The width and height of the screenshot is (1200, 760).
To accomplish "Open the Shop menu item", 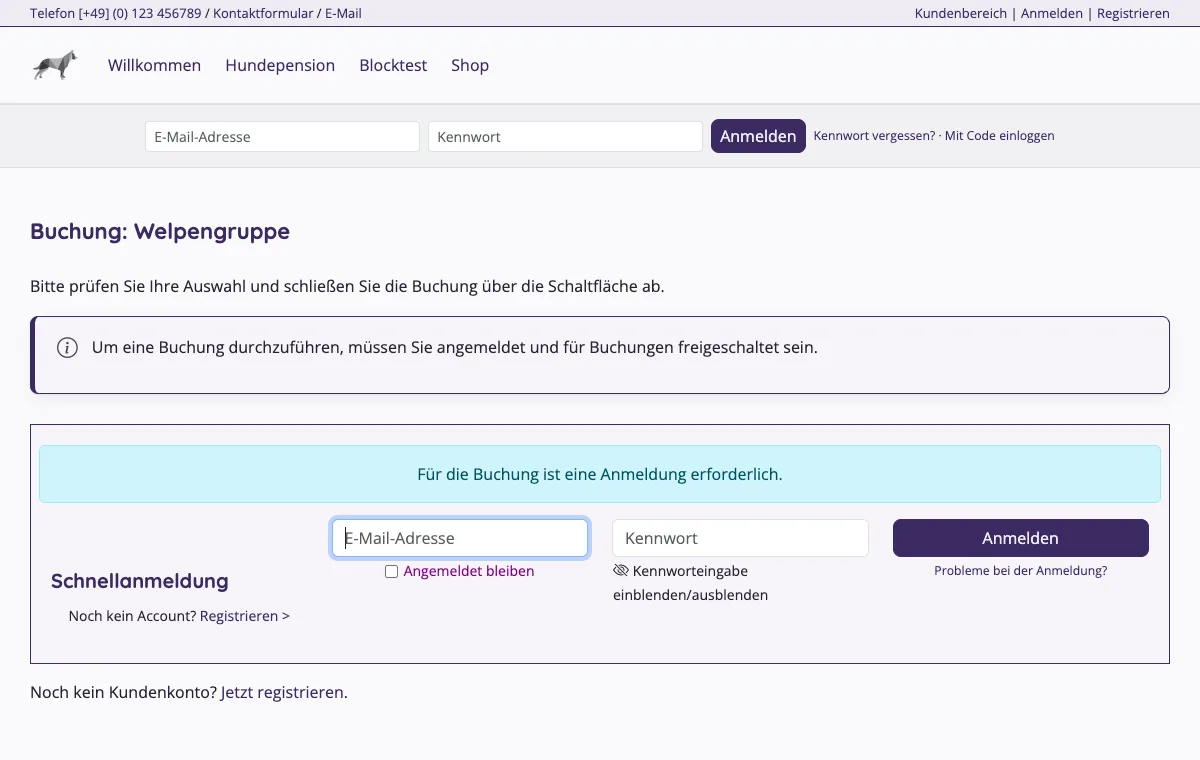I will pos(470,65).
